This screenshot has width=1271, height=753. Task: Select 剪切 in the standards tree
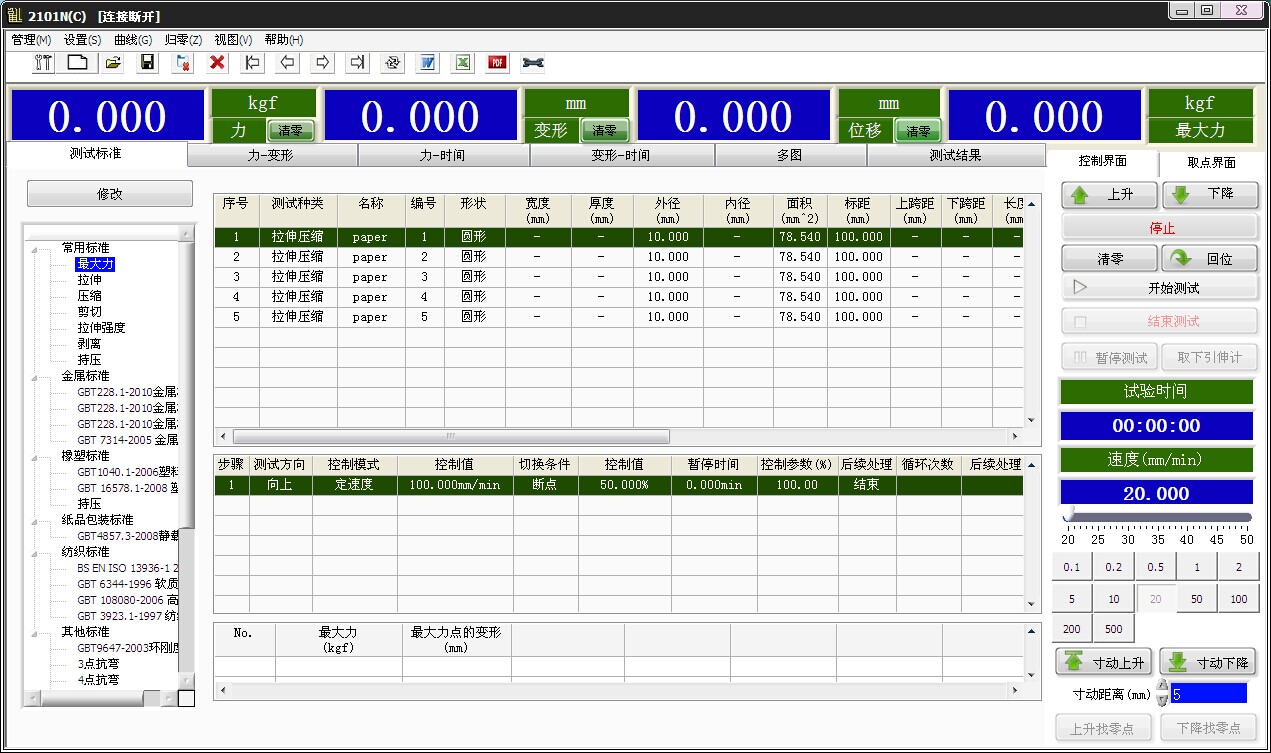89,312
